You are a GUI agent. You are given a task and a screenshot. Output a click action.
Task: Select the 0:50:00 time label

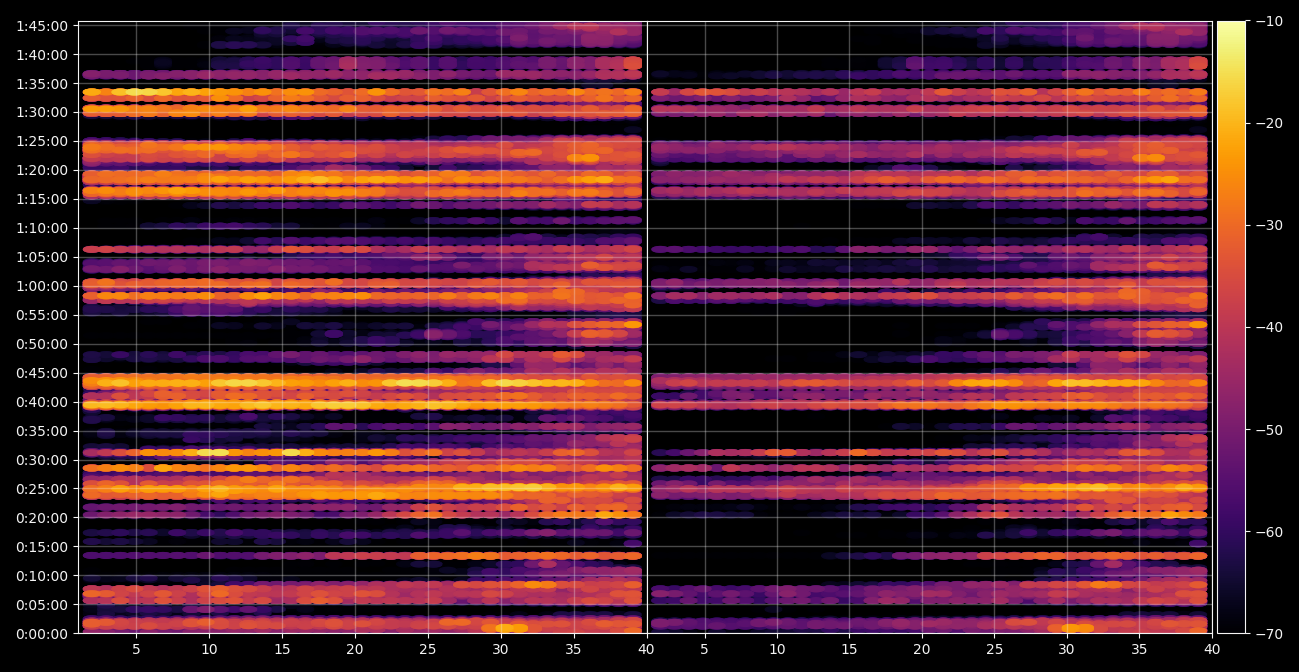[x=42, y=343]
